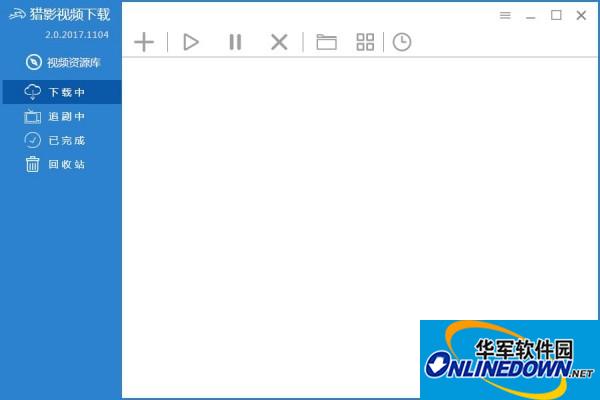Image resolution: width=600 pixels, height=400 pixels.
Task: Minimize the 猎影视频下载 window
Action: click(x=531, y=17)
